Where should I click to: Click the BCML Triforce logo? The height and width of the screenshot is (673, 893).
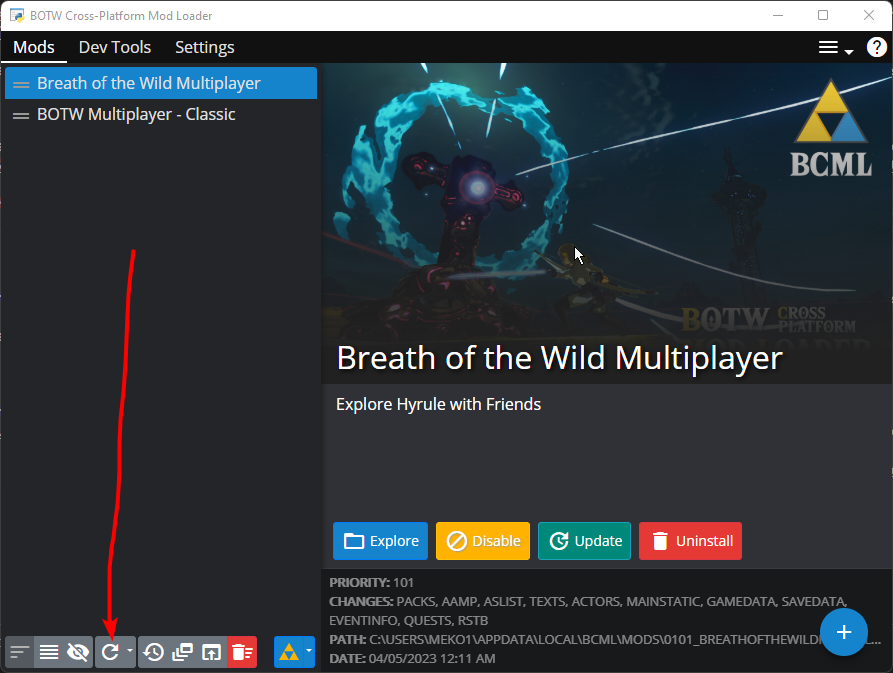point(831,128)
